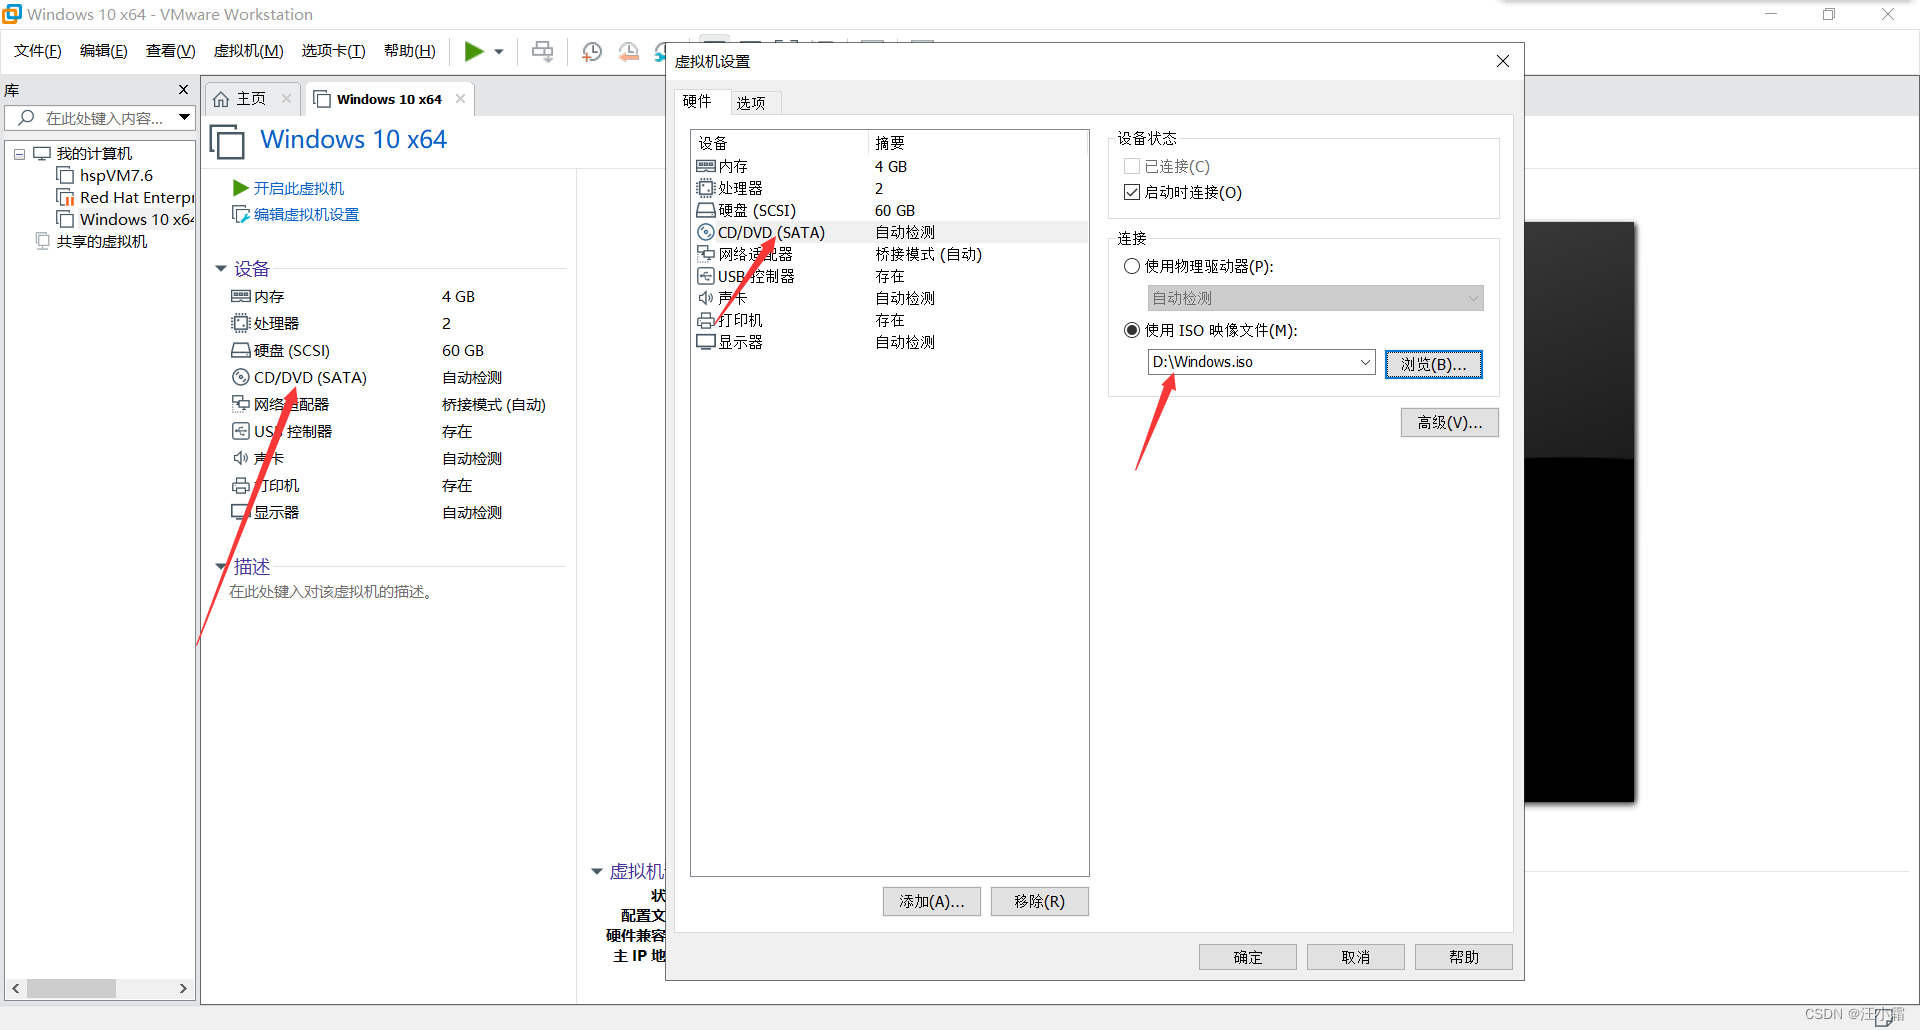Viewport: 1920px width, 1030px height.
Task: Collapse the 描述 section
Action: pos(221,567)
